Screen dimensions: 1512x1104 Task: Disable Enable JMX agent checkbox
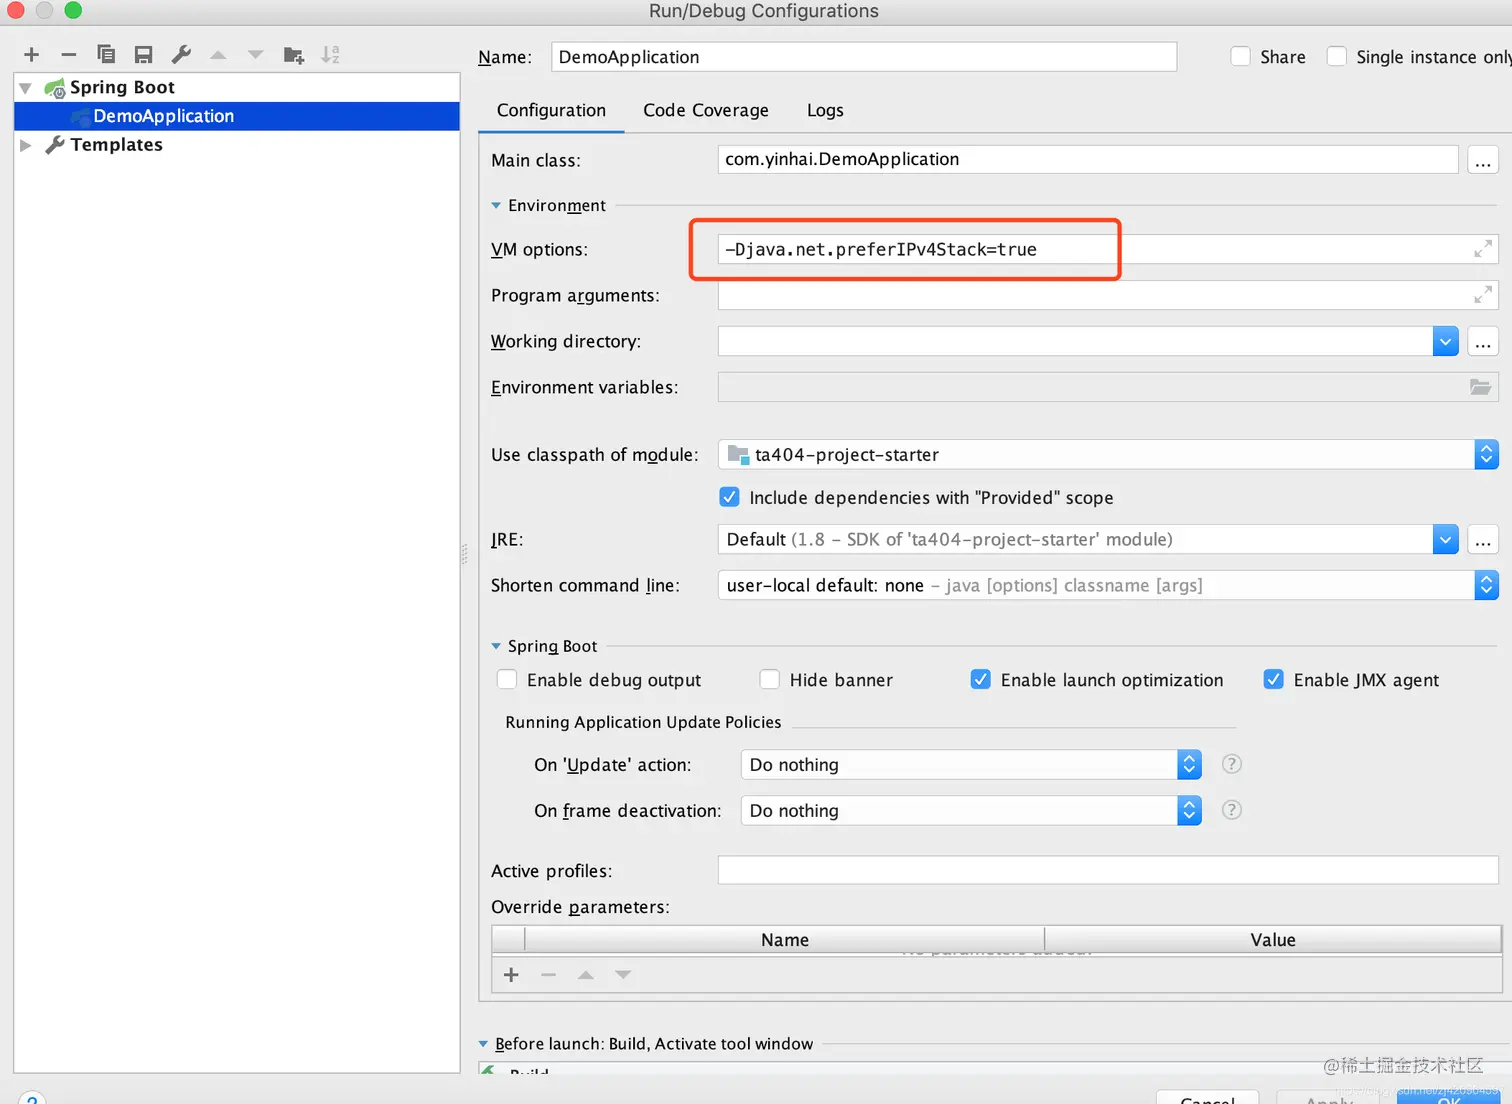tap(1274, 680)
